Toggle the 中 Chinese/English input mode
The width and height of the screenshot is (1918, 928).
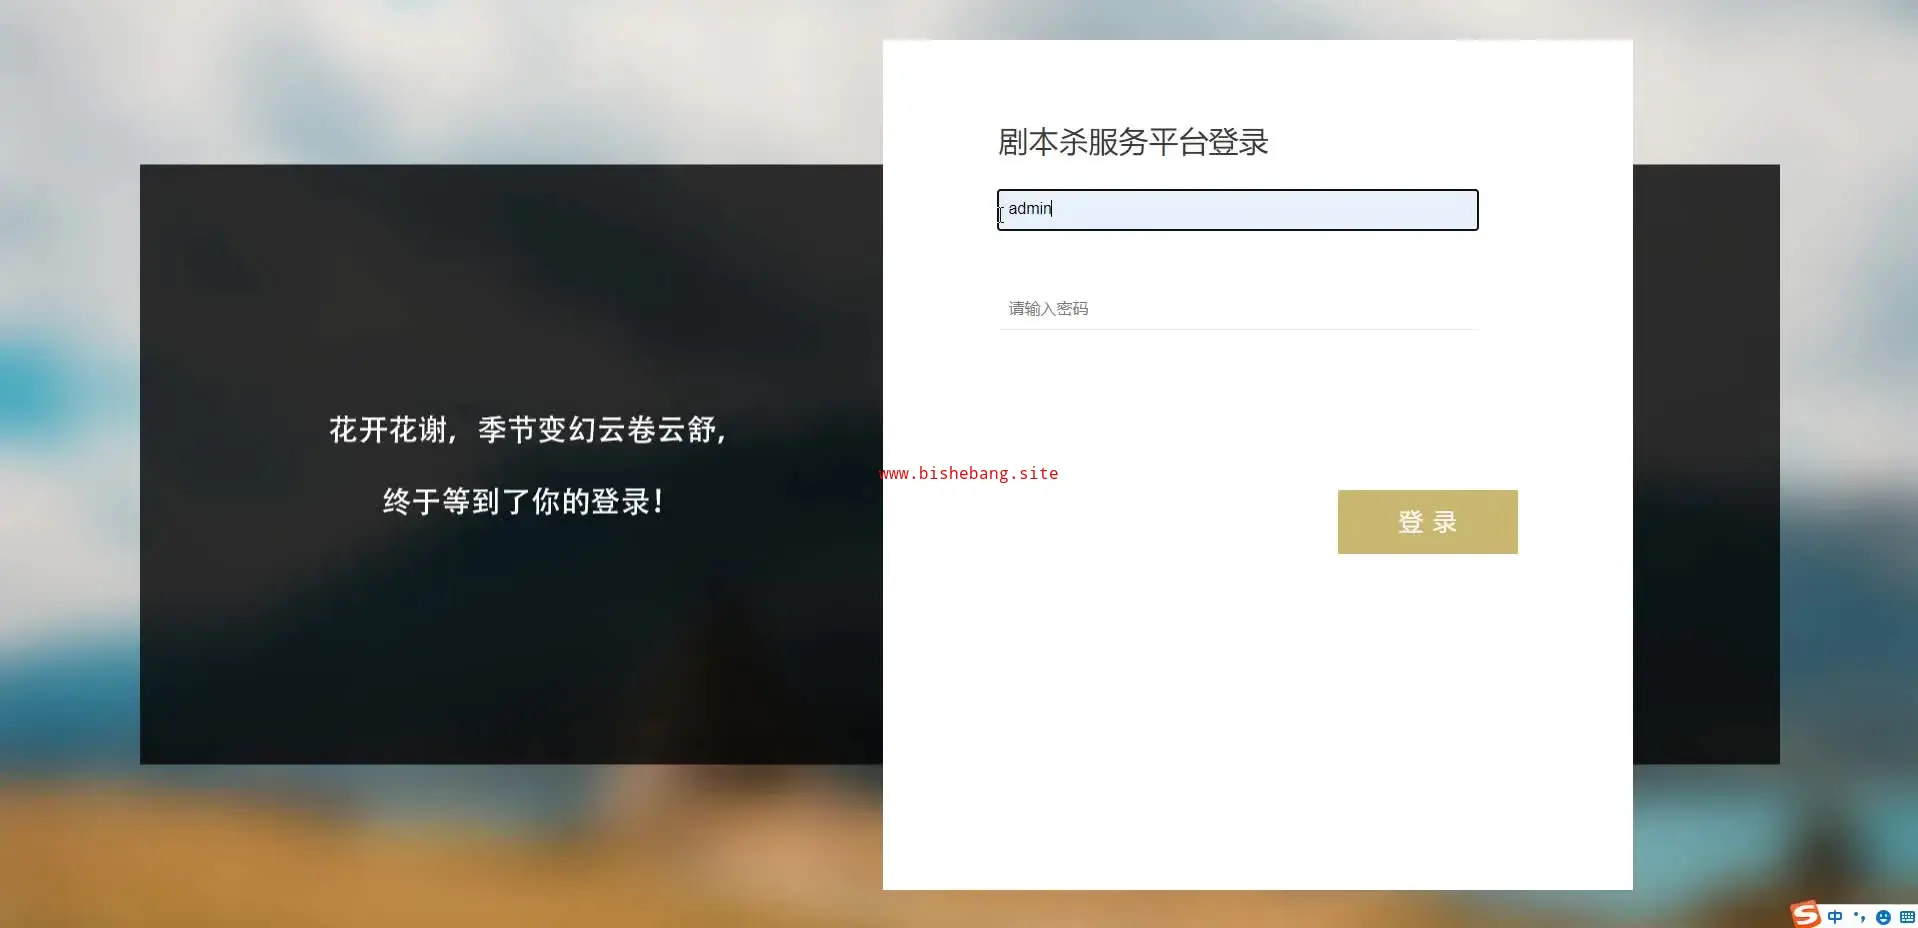point(1835,917)
